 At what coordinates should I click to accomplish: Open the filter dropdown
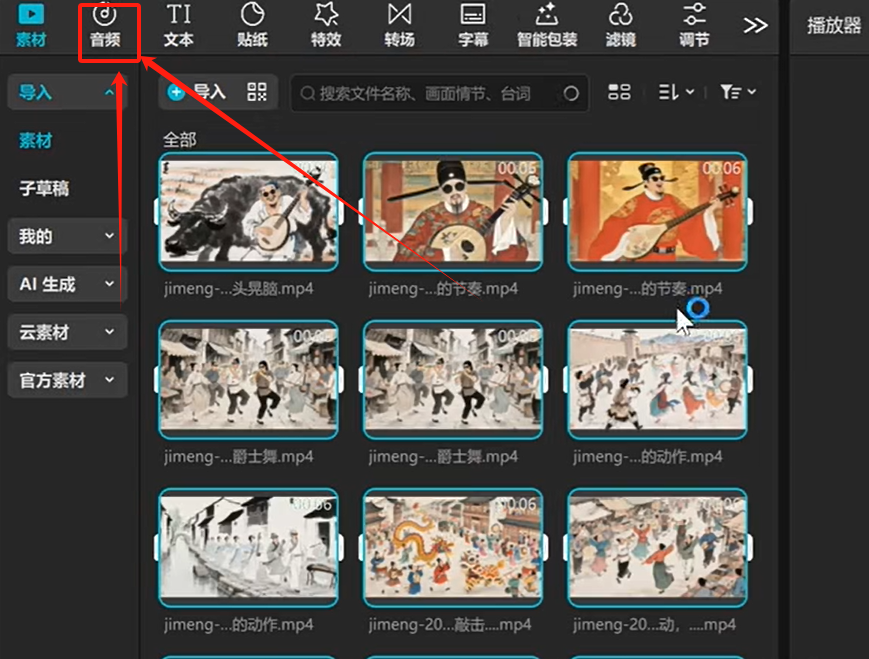coord(738,93)
